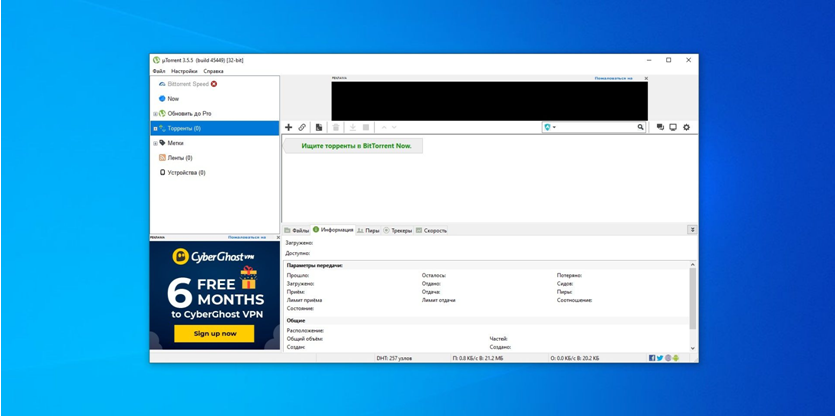This screenshot has width=835, height=416.
Task: Switch to the Информация tab
Action: [x=333, y=230]
